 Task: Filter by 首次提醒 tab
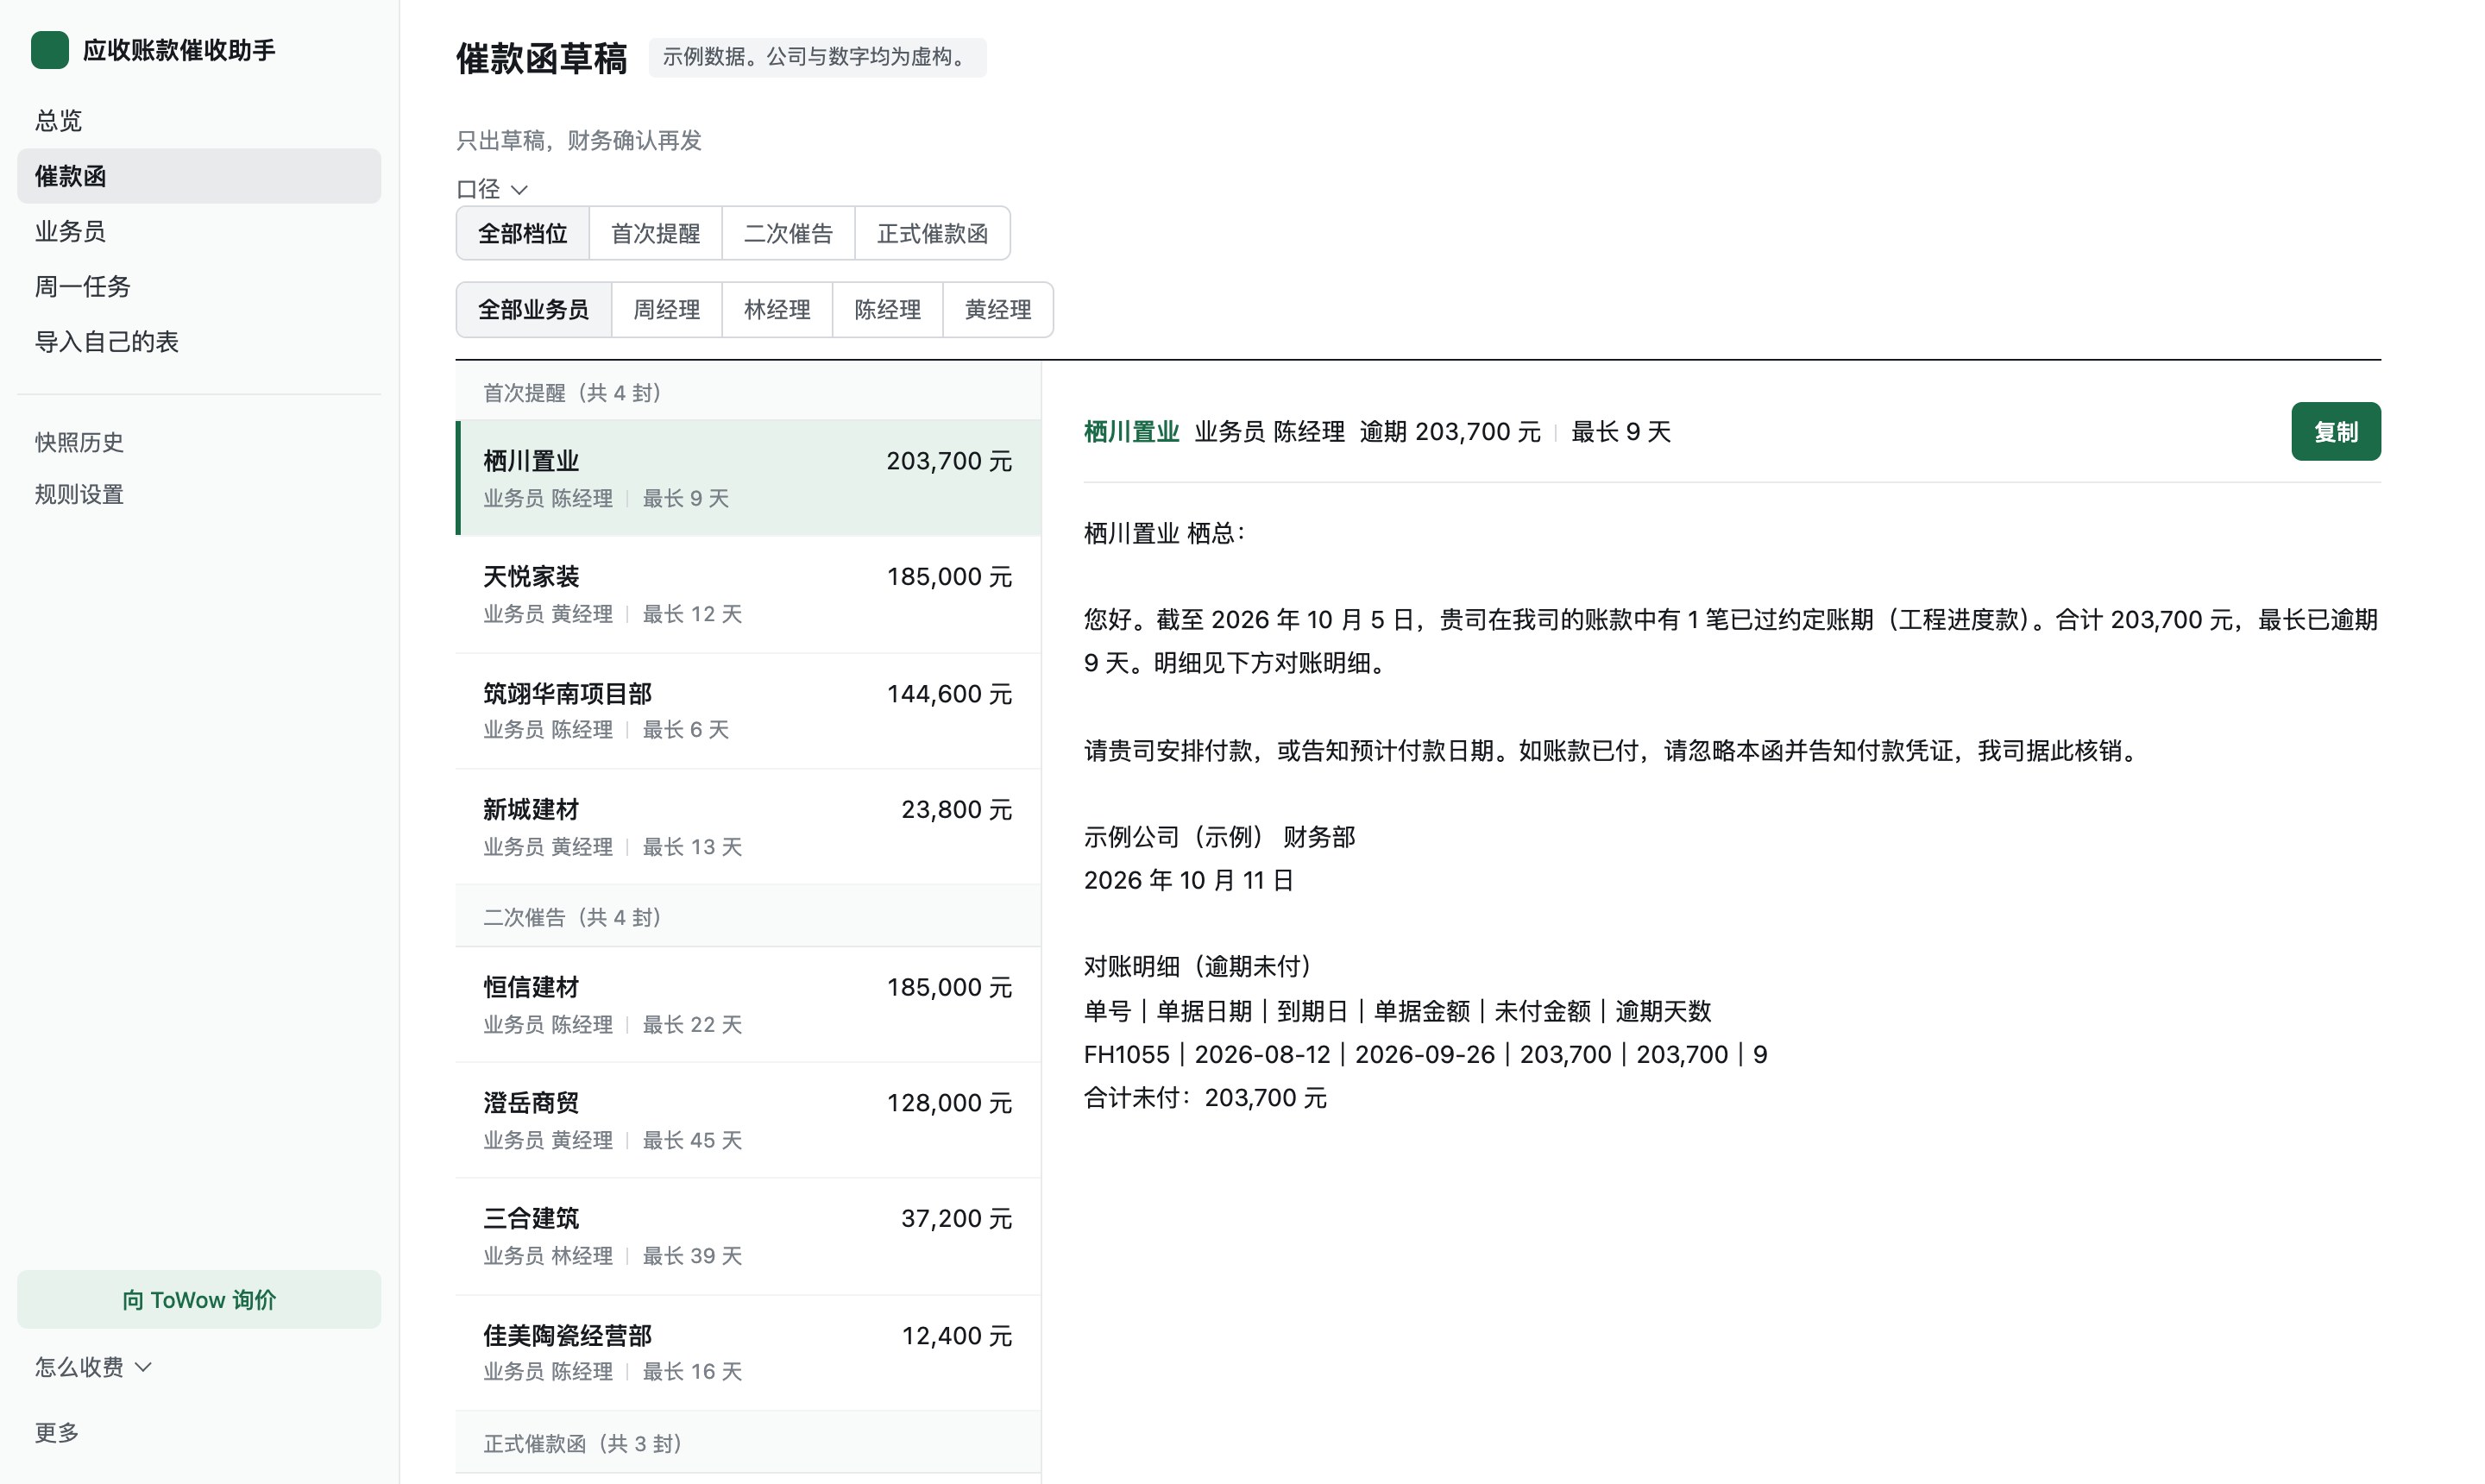pyautogui.click(x=655, y=233)
